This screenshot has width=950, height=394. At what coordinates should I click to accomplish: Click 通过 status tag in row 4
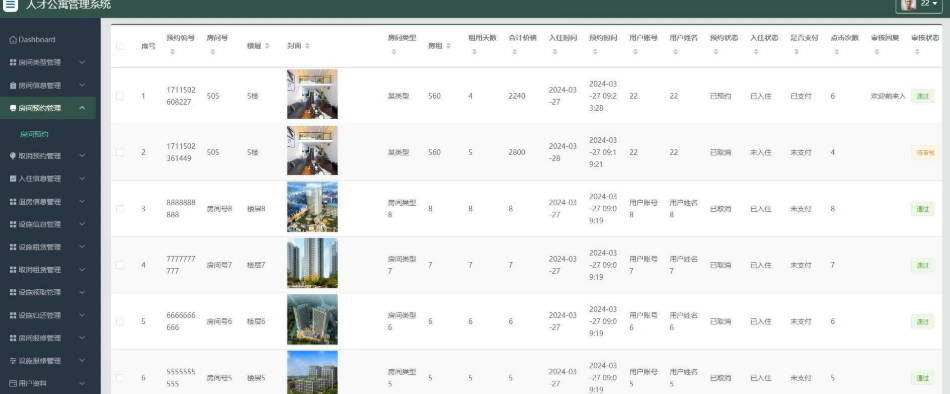(x=922, y=265)
